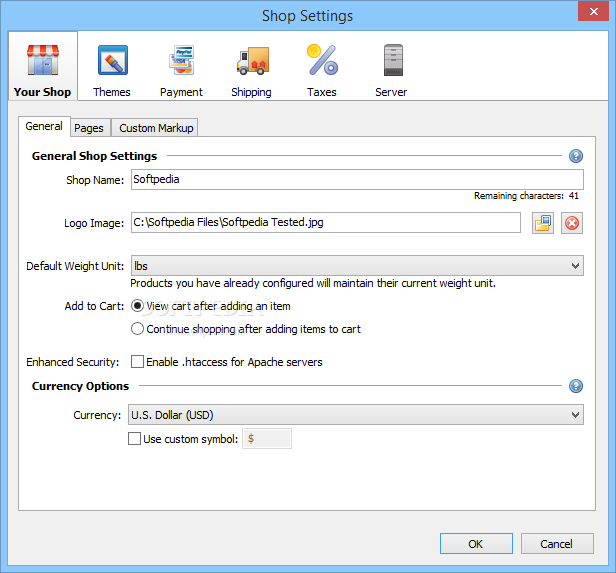Switch to the Pages tab
Screen dimensions: 616x573
click(x=89, y=128)
